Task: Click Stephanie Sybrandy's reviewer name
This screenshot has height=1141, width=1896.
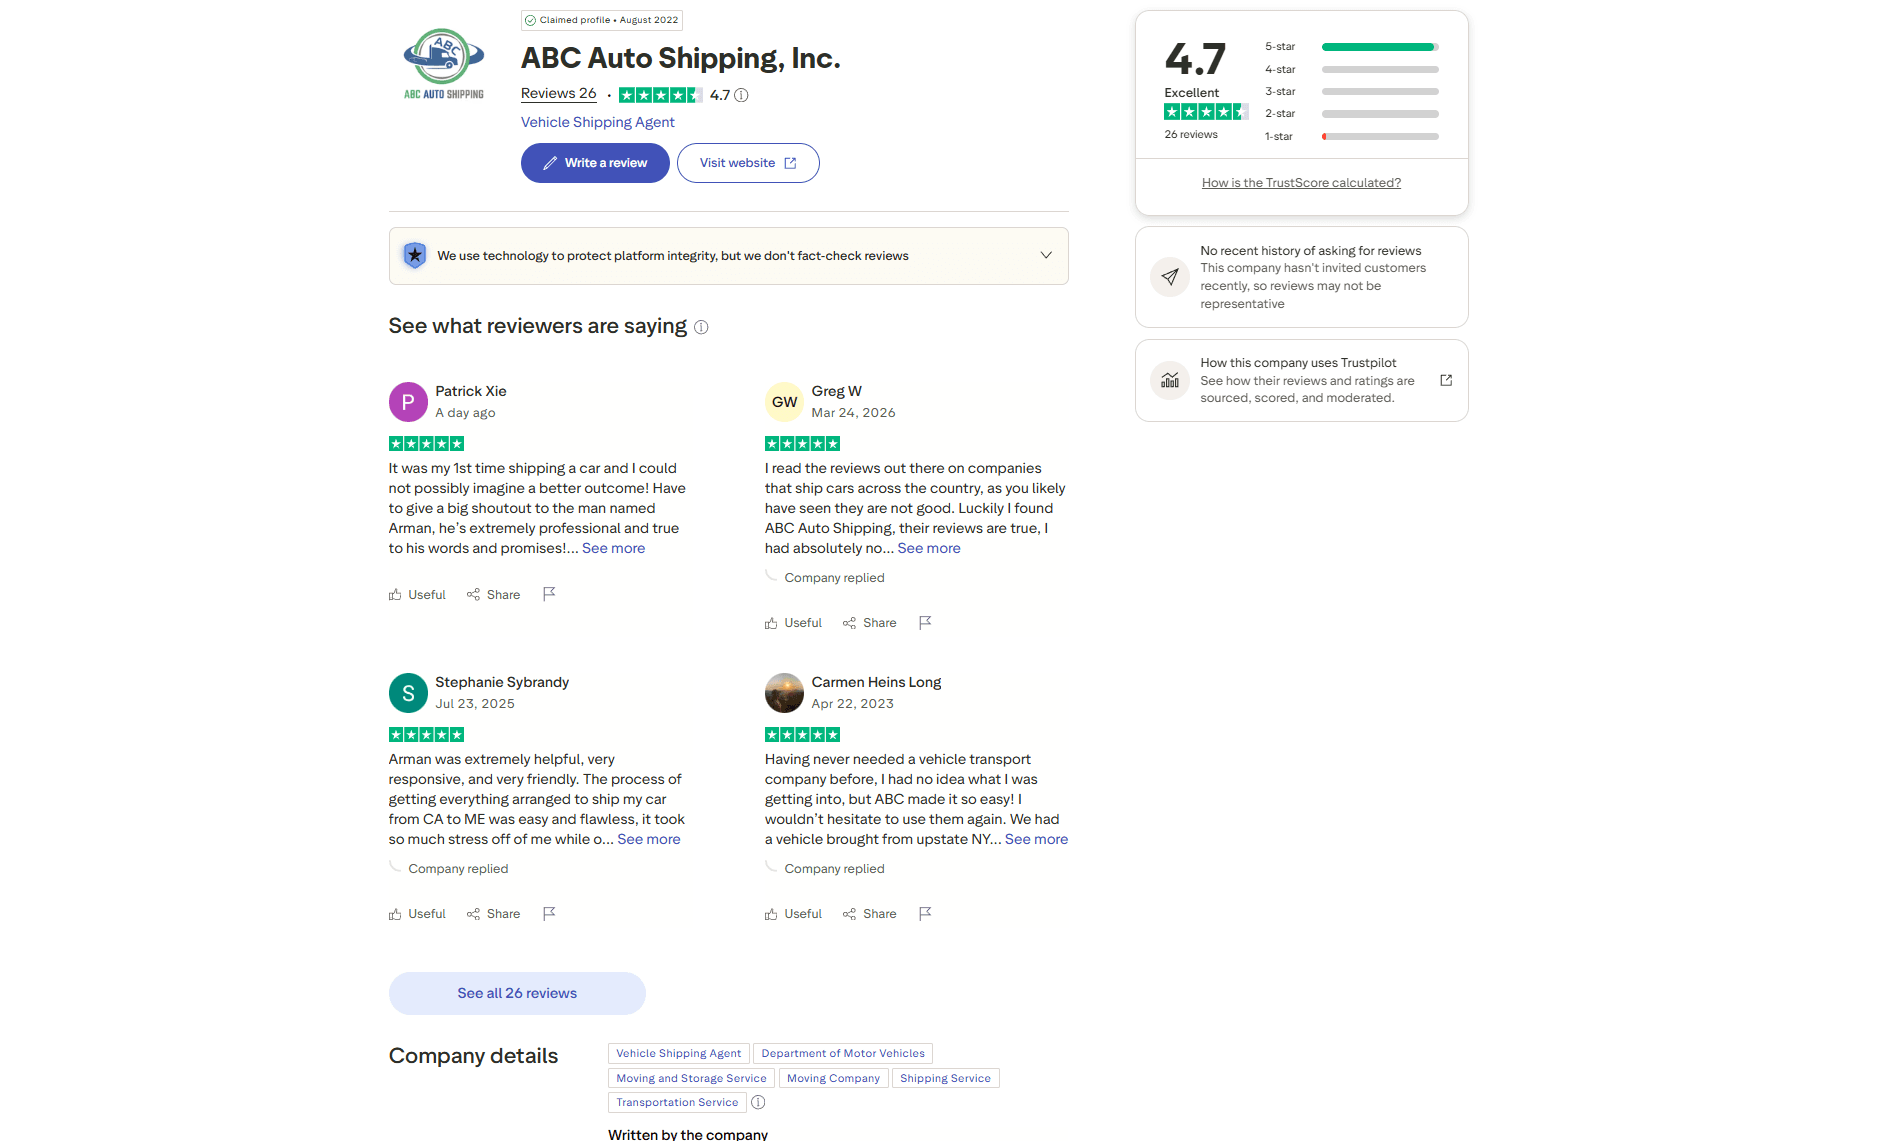Action: pos(502,682)
